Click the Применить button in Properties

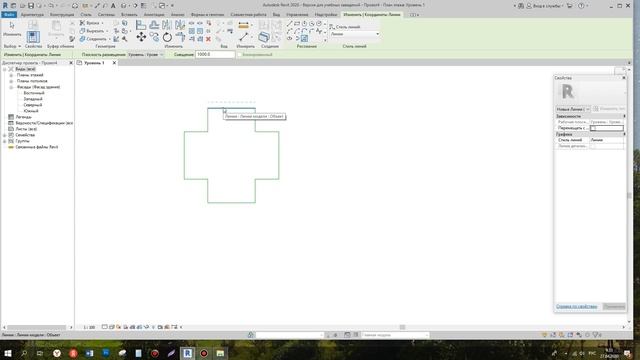tap(614, 307)
